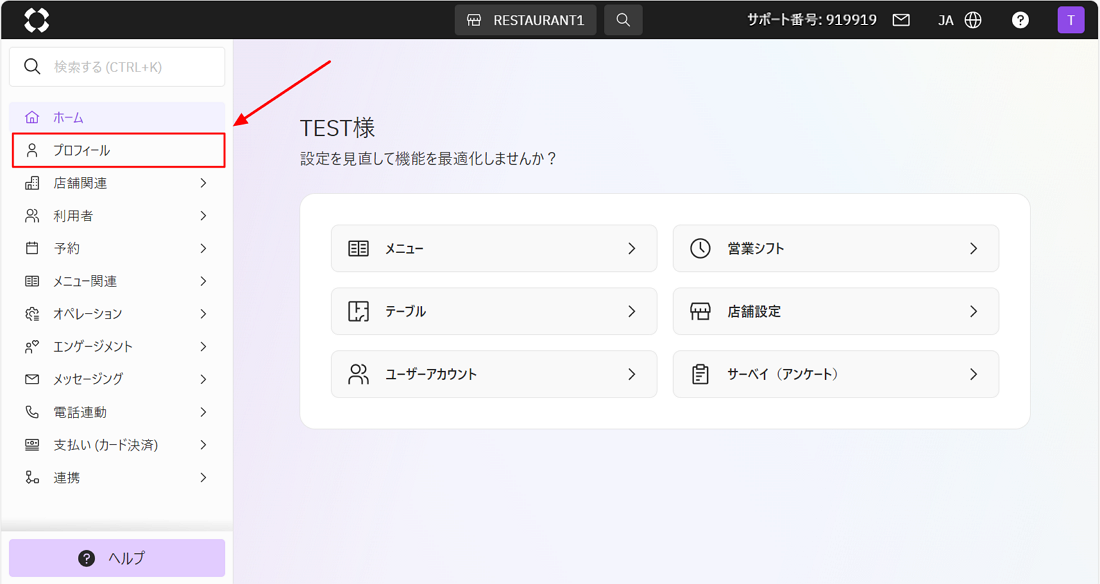Click the magnifier search button in header
Viewport: 1100px width, 584px height.
pyautogui.click(x=623, y=20)
